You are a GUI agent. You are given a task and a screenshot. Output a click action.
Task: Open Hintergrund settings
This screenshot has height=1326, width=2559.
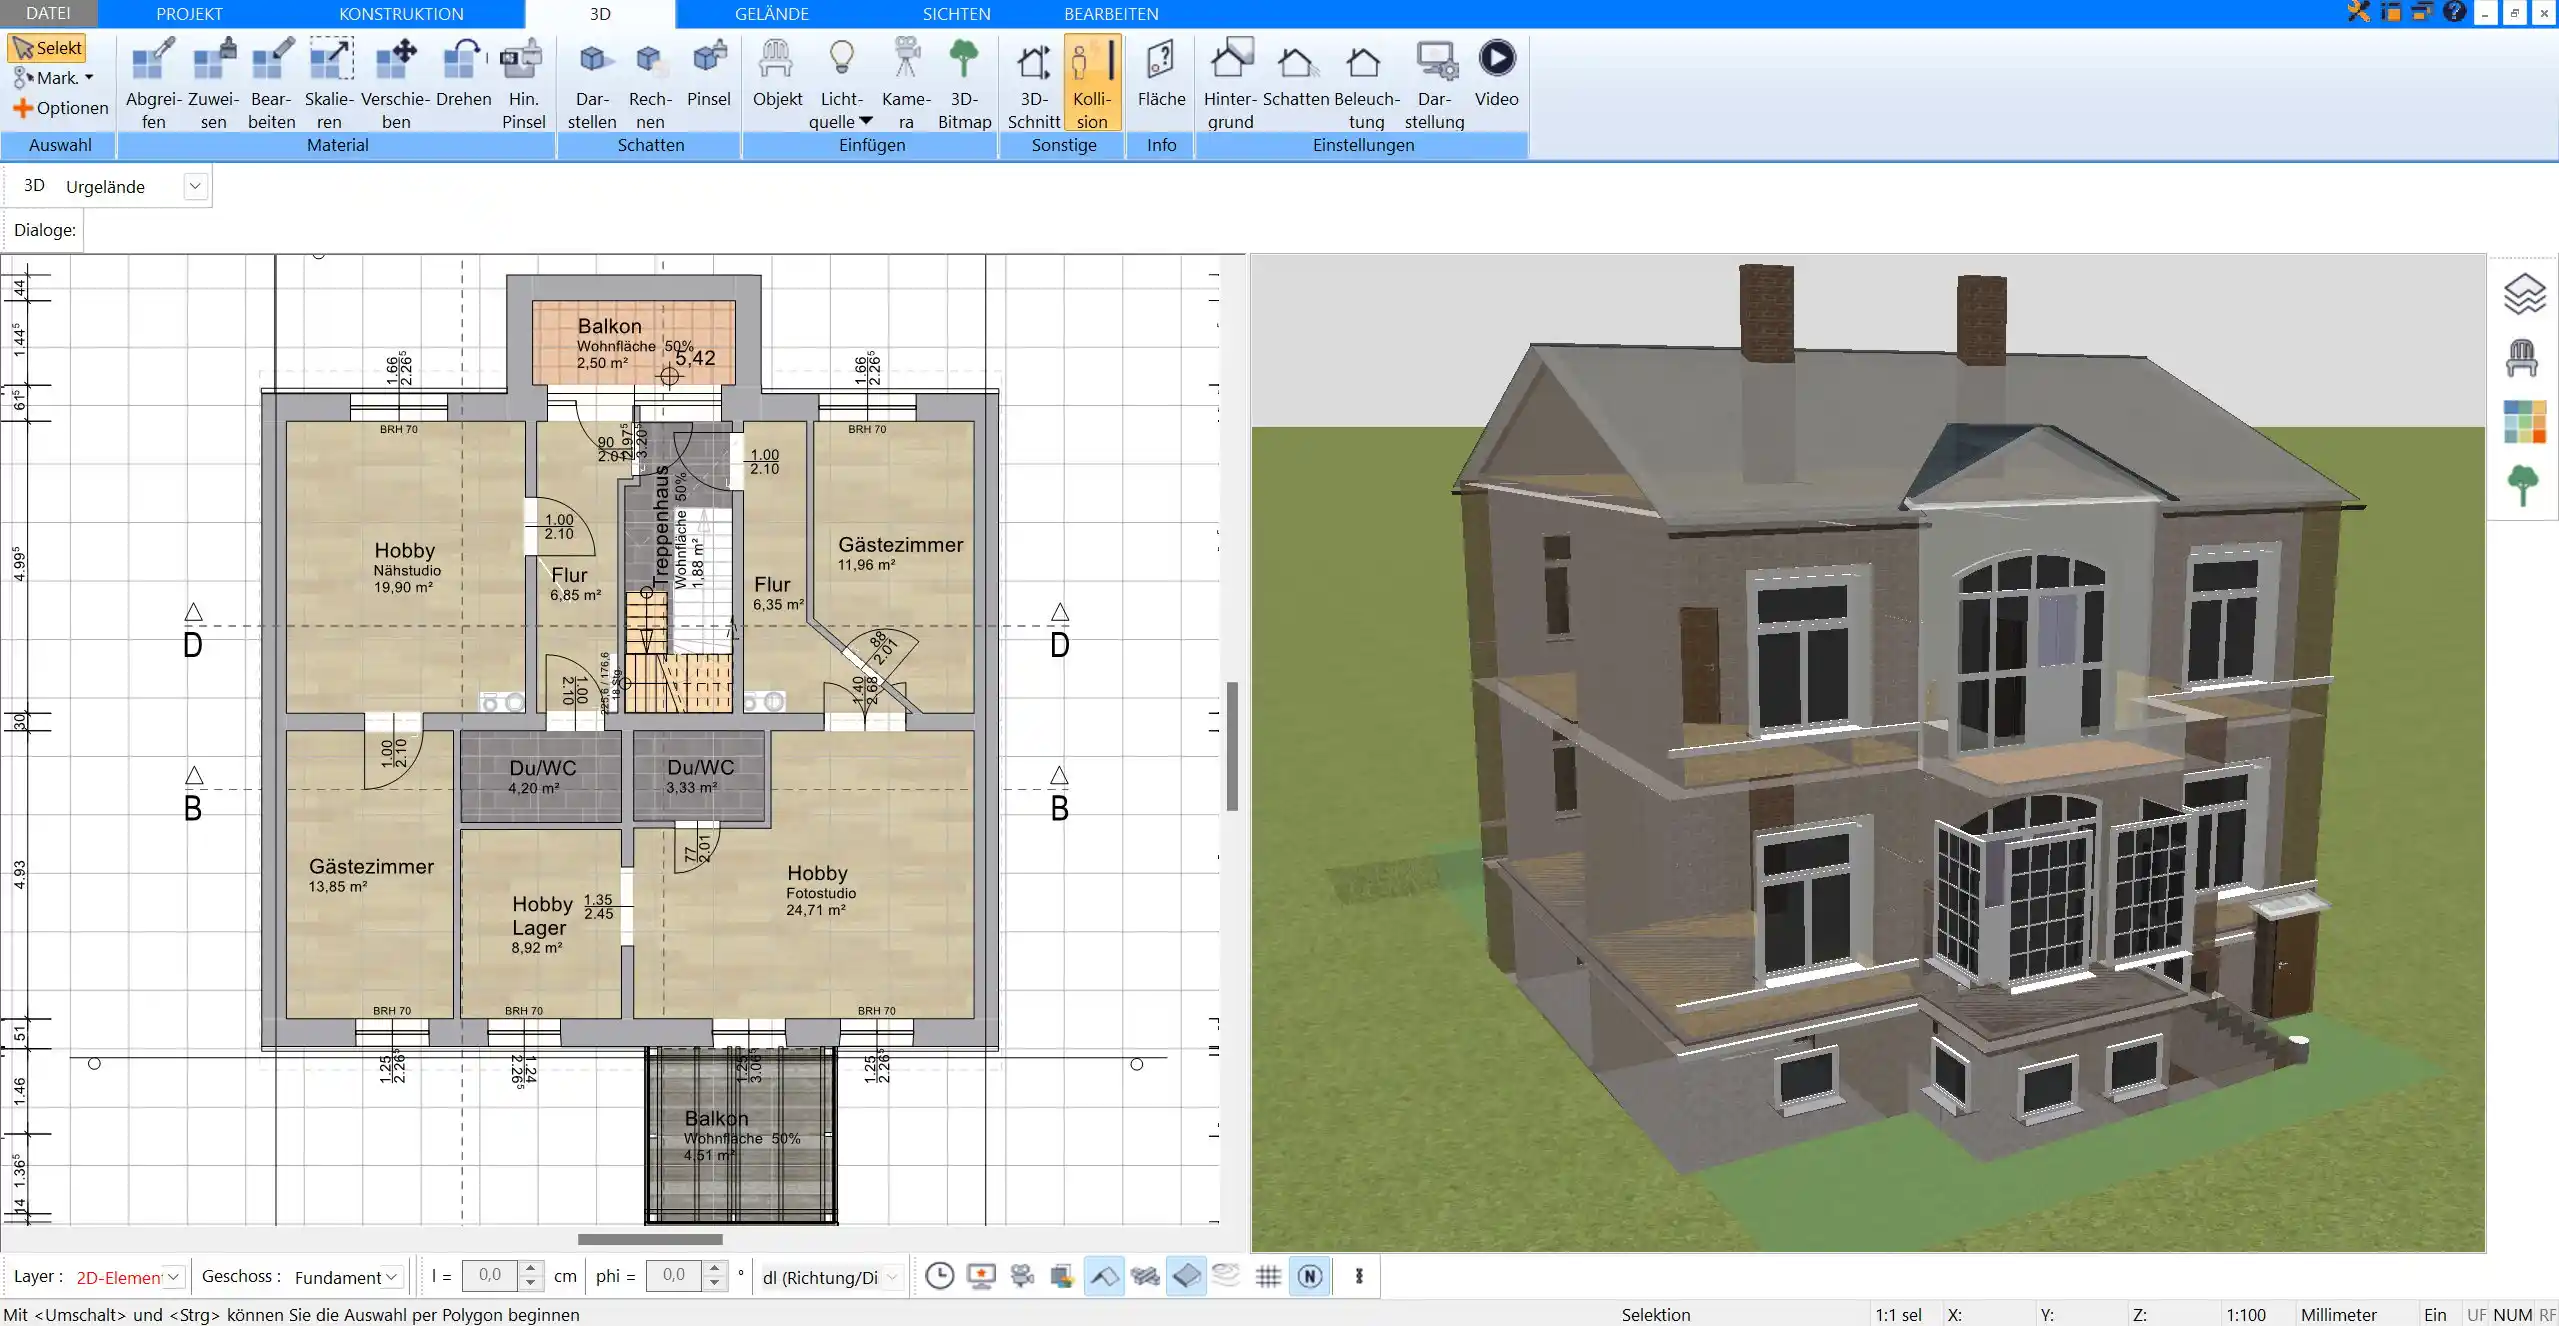tap(1230, 83)
